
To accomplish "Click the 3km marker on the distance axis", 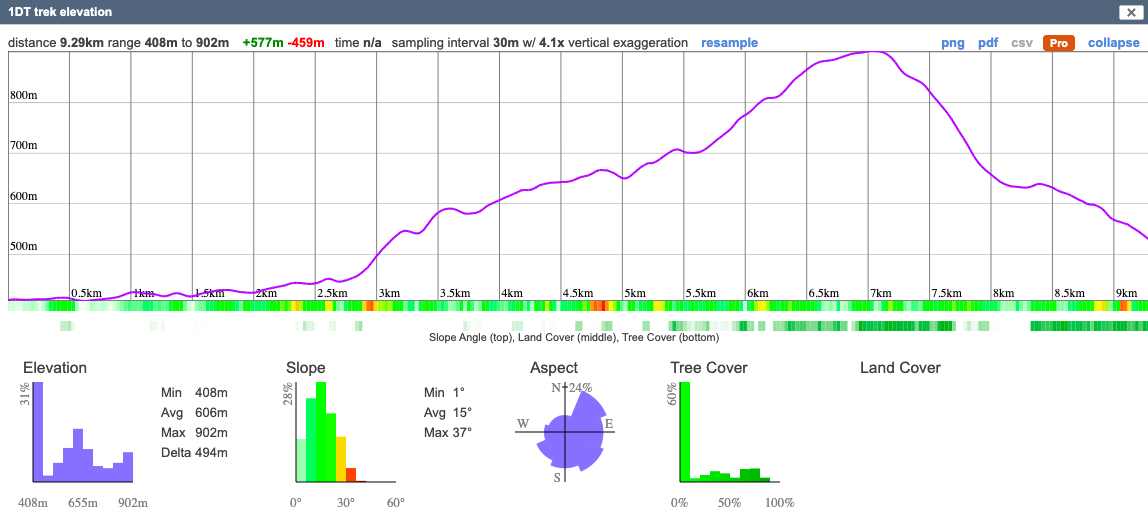I will click(388, 293).
